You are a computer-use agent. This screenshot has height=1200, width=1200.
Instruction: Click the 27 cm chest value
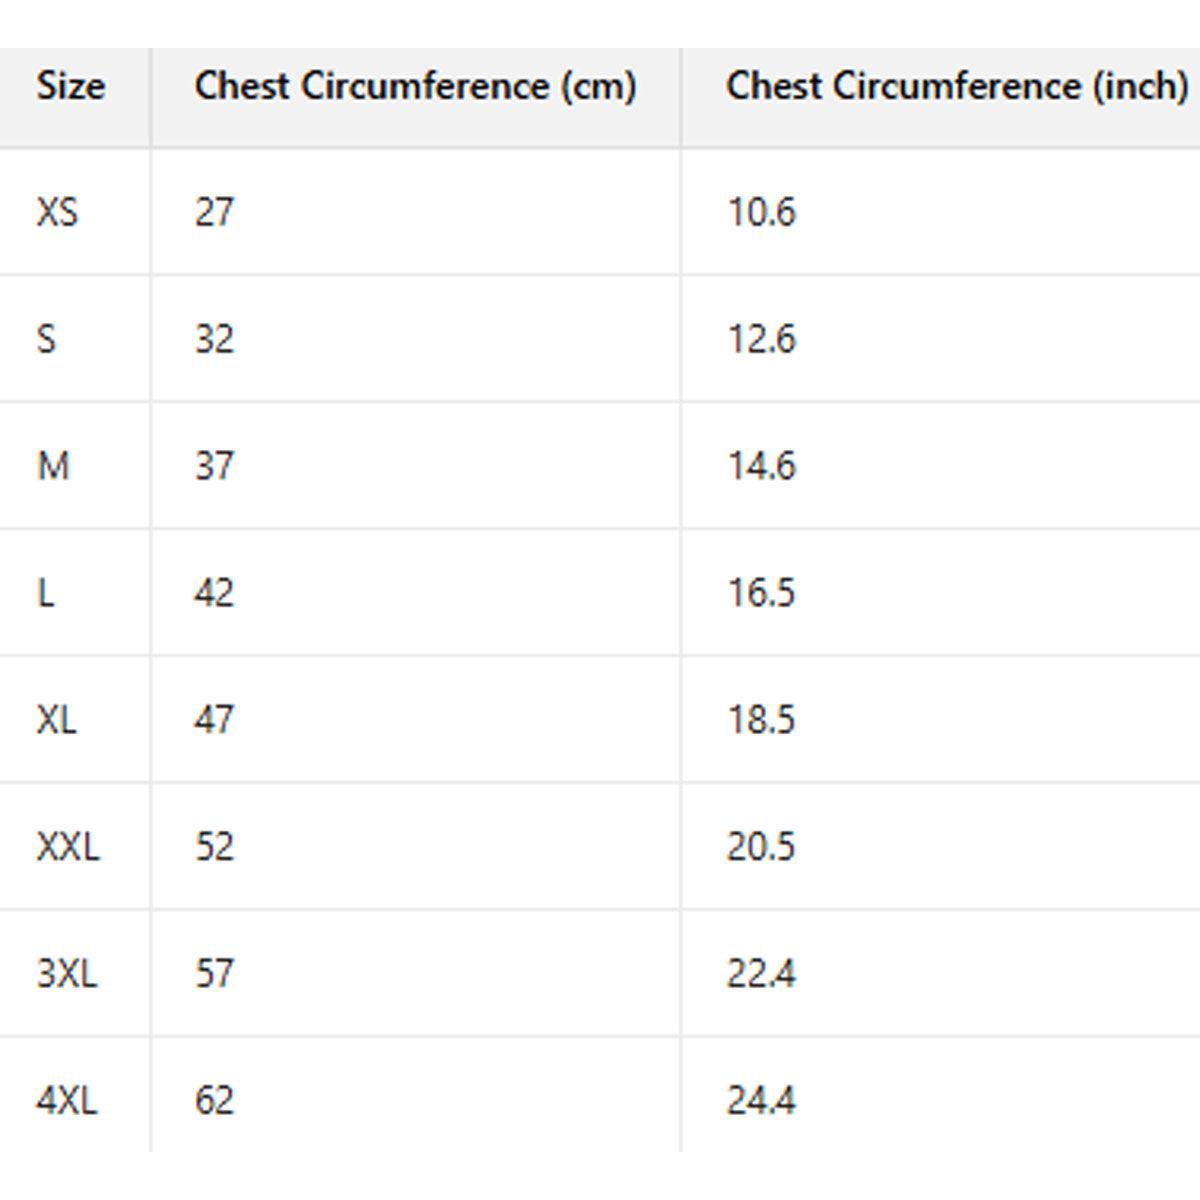[214, 212]
